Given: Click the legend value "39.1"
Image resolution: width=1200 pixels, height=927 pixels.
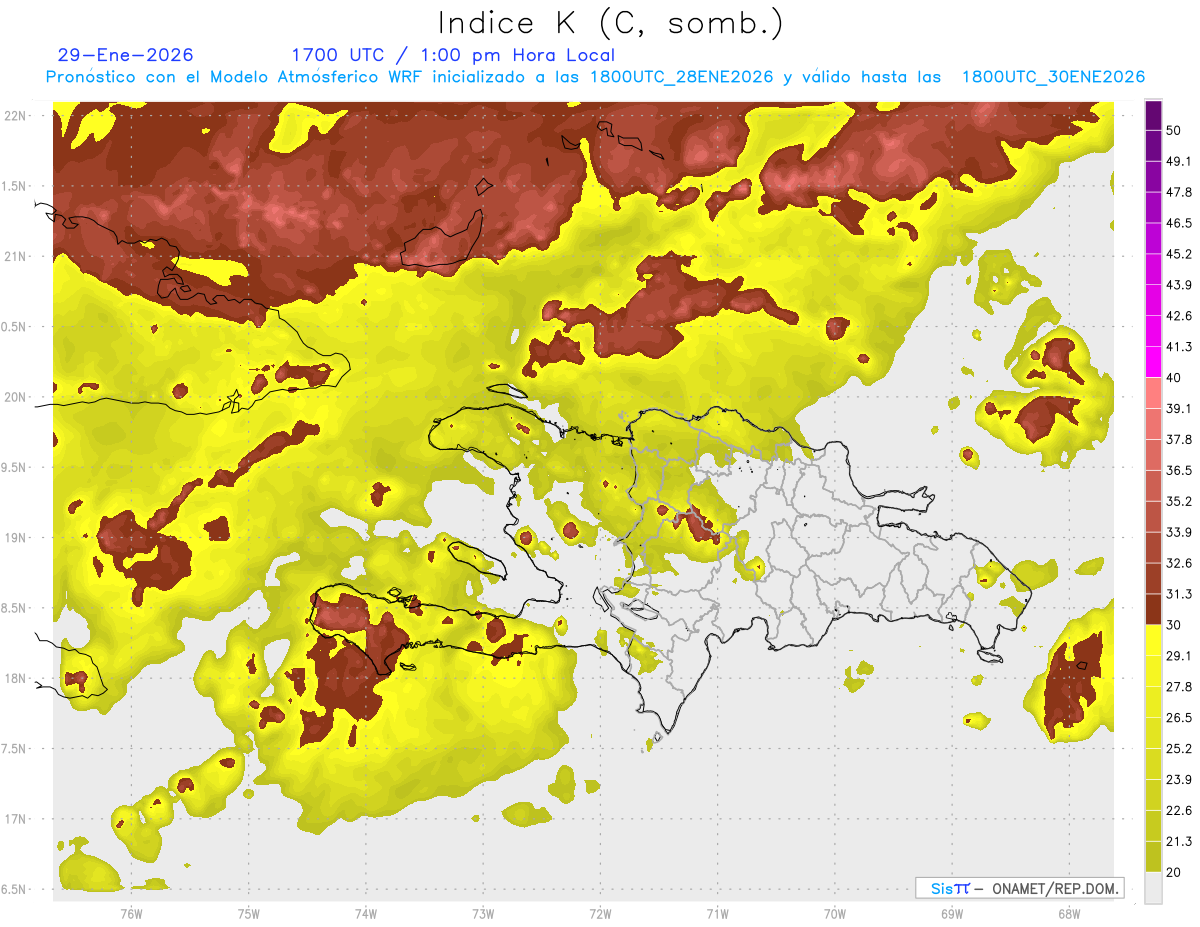Looking at the screenshot, I should tap(1178, 409).
